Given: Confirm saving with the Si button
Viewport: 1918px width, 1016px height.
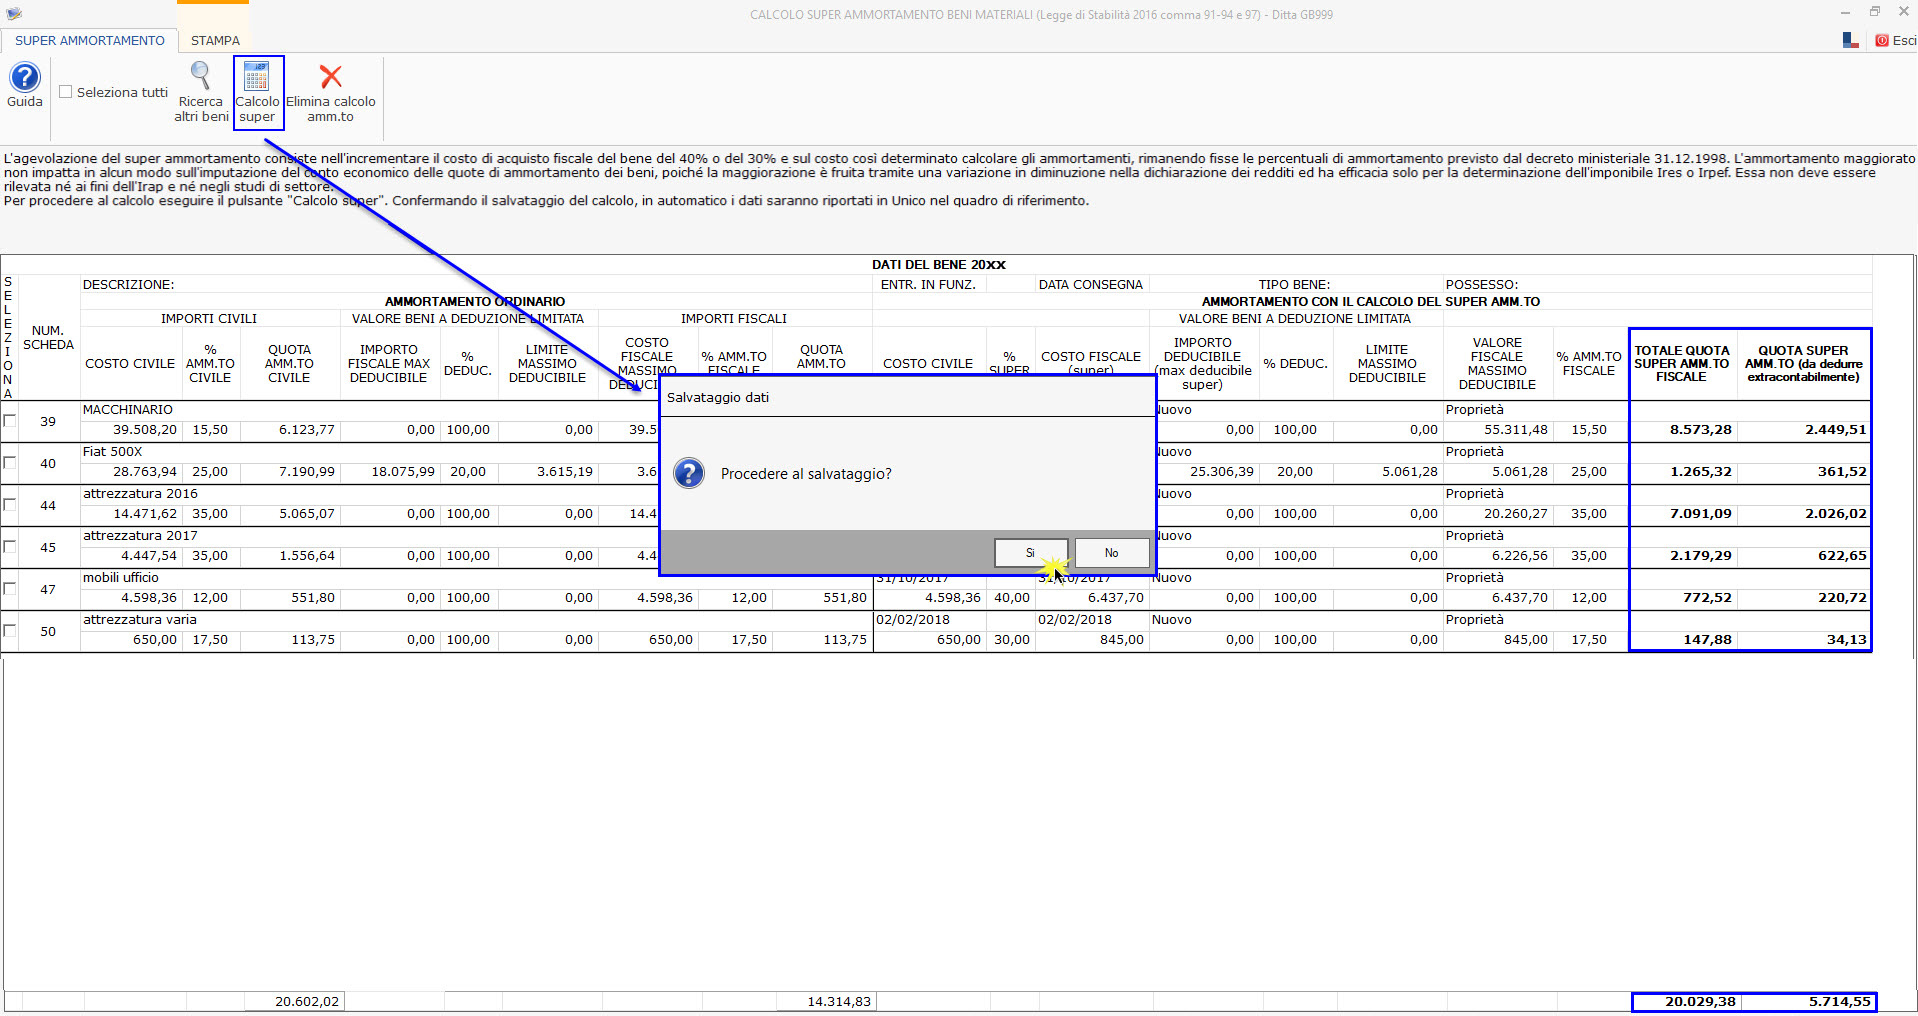Looking at the screenshot, I should 1031,553.
